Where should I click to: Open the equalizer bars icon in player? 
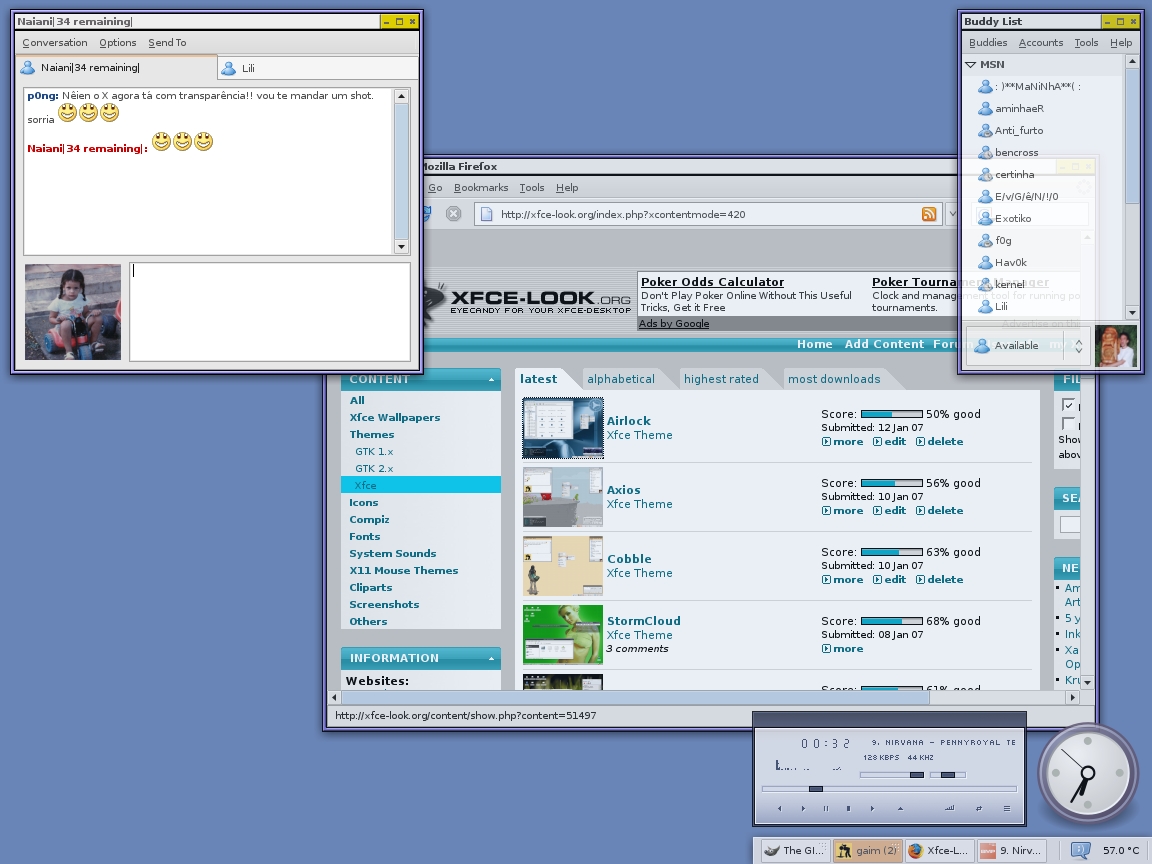[x=949, y=808]
